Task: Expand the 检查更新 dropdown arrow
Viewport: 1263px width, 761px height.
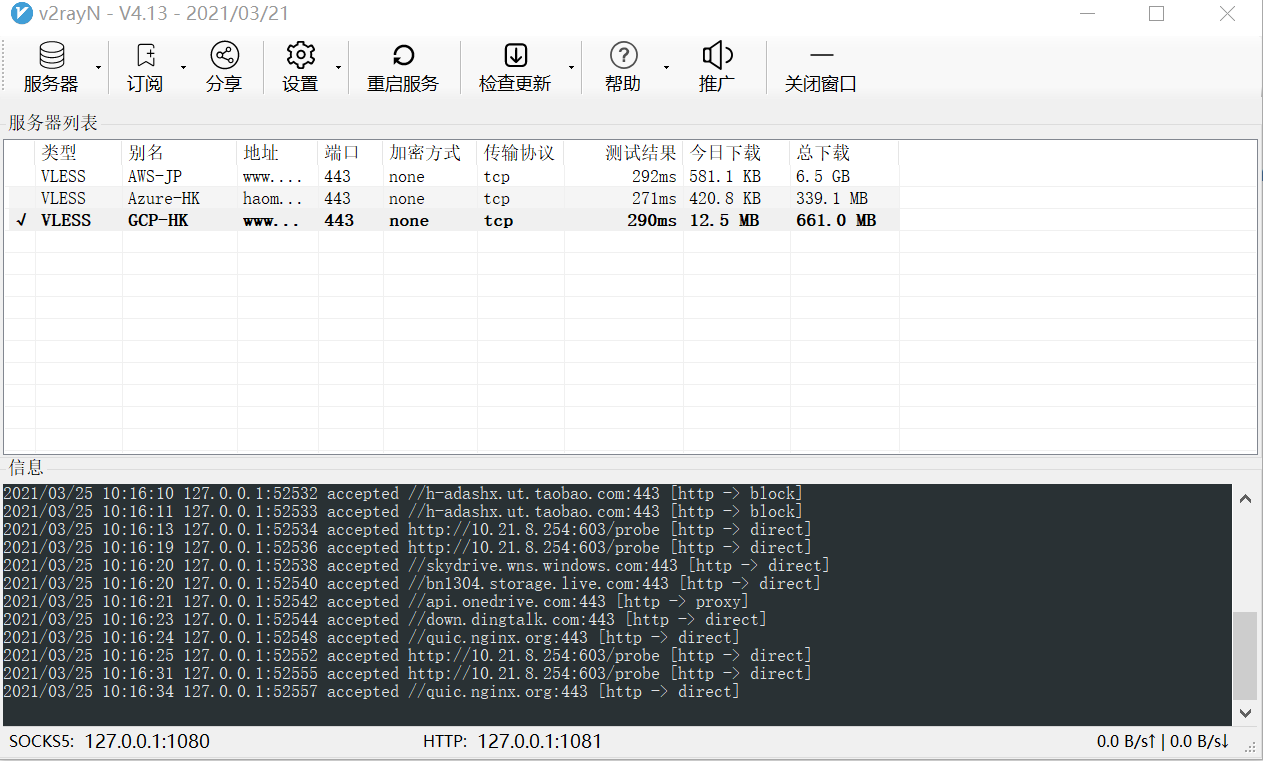Action: coord(571,67)
